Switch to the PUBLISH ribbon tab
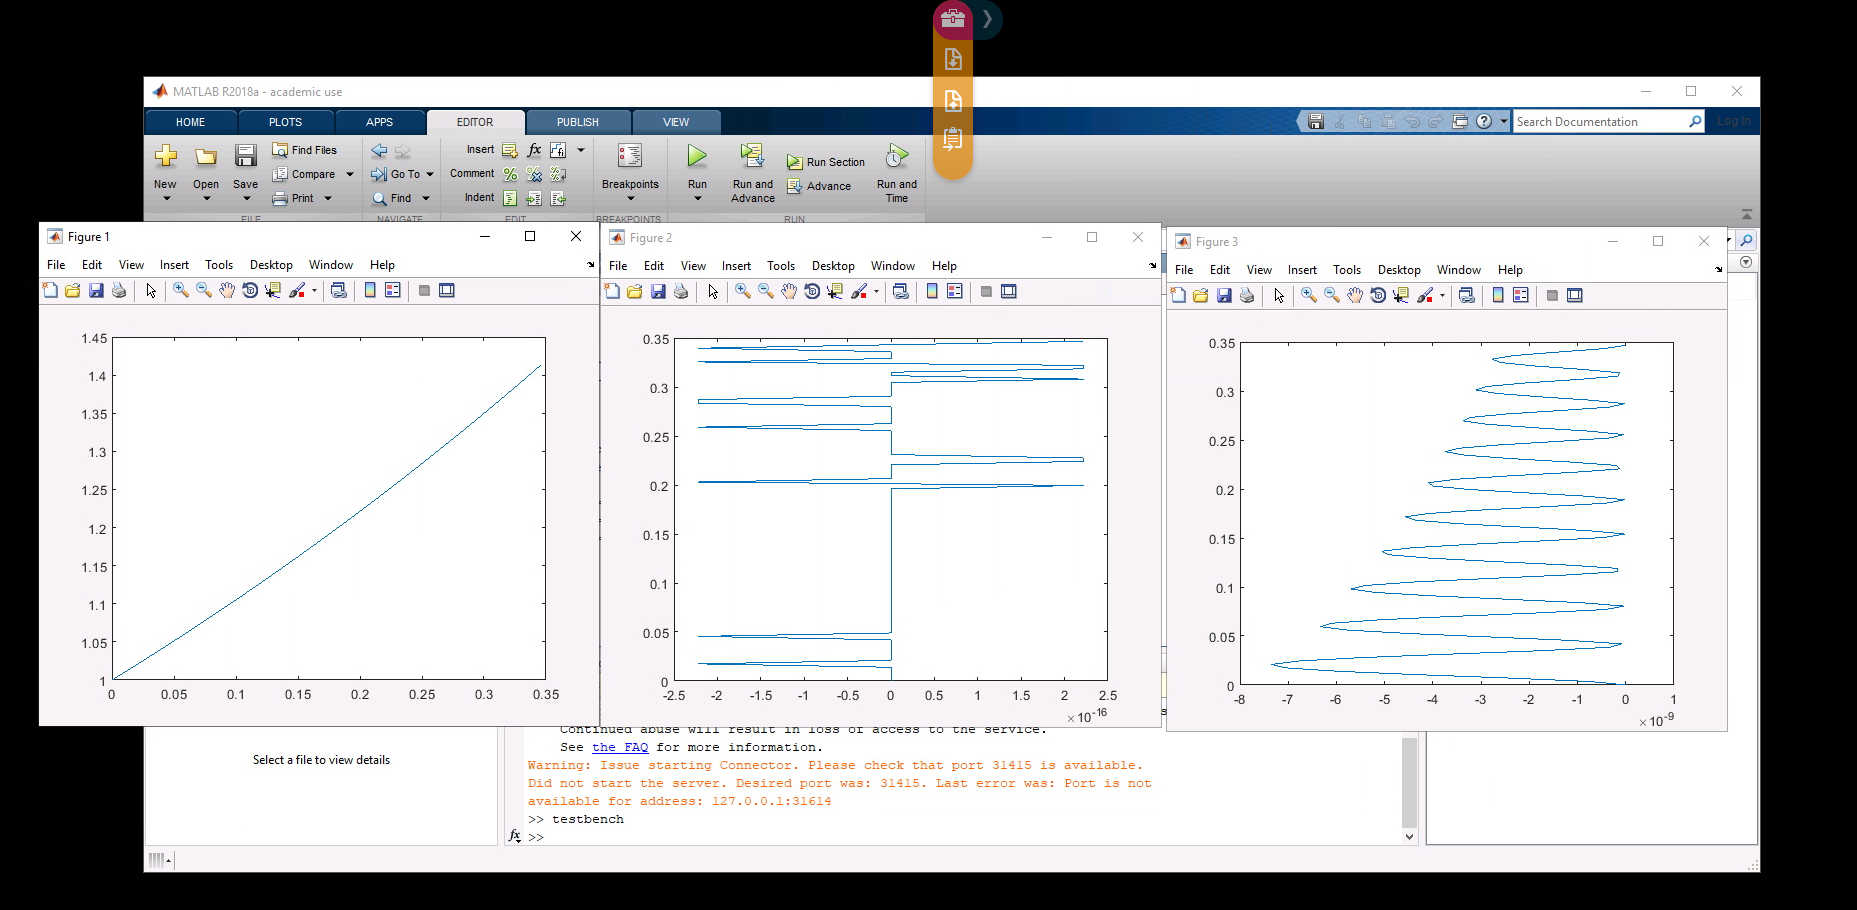Viewport: 1857px width, 910px height. click(577, 121)
